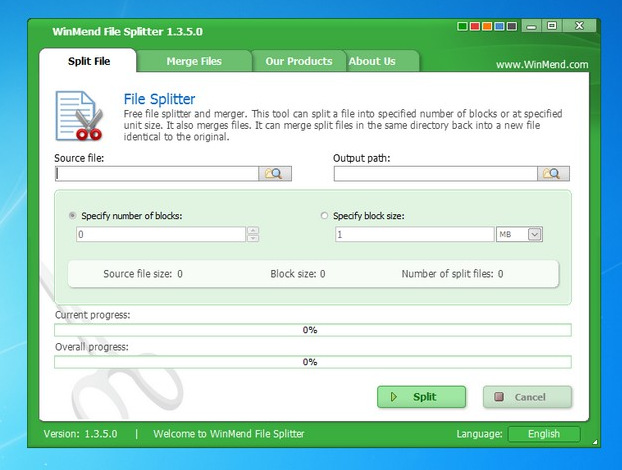
Task: Switch to the Split File tab
Action: pyautogui.click(x=88, y=61)
